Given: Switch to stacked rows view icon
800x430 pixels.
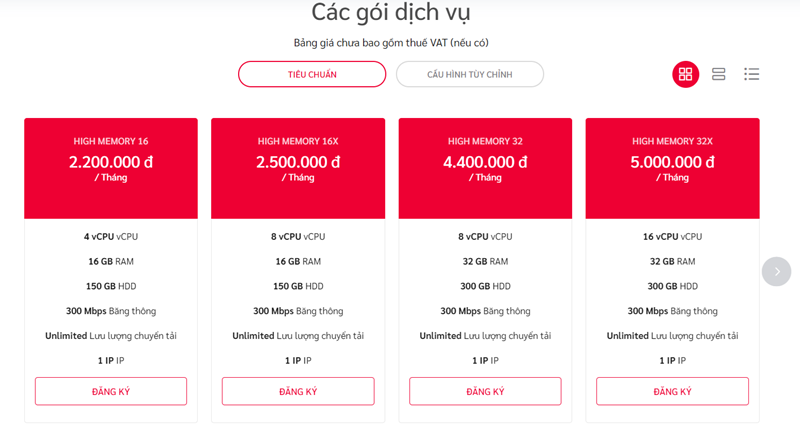Looking at the screenshot, I should (x=718, y=74).
